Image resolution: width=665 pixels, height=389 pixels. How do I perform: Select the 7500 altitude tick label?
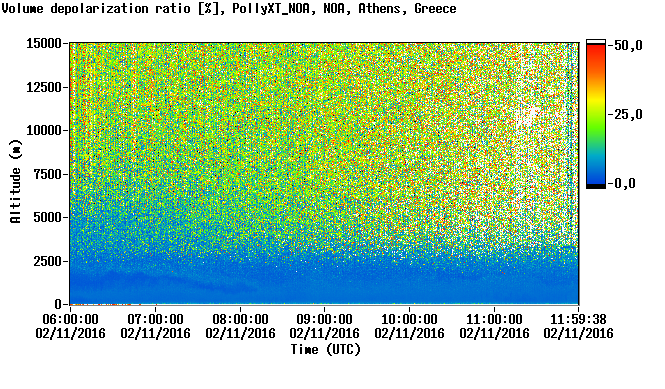coord(47,174)
